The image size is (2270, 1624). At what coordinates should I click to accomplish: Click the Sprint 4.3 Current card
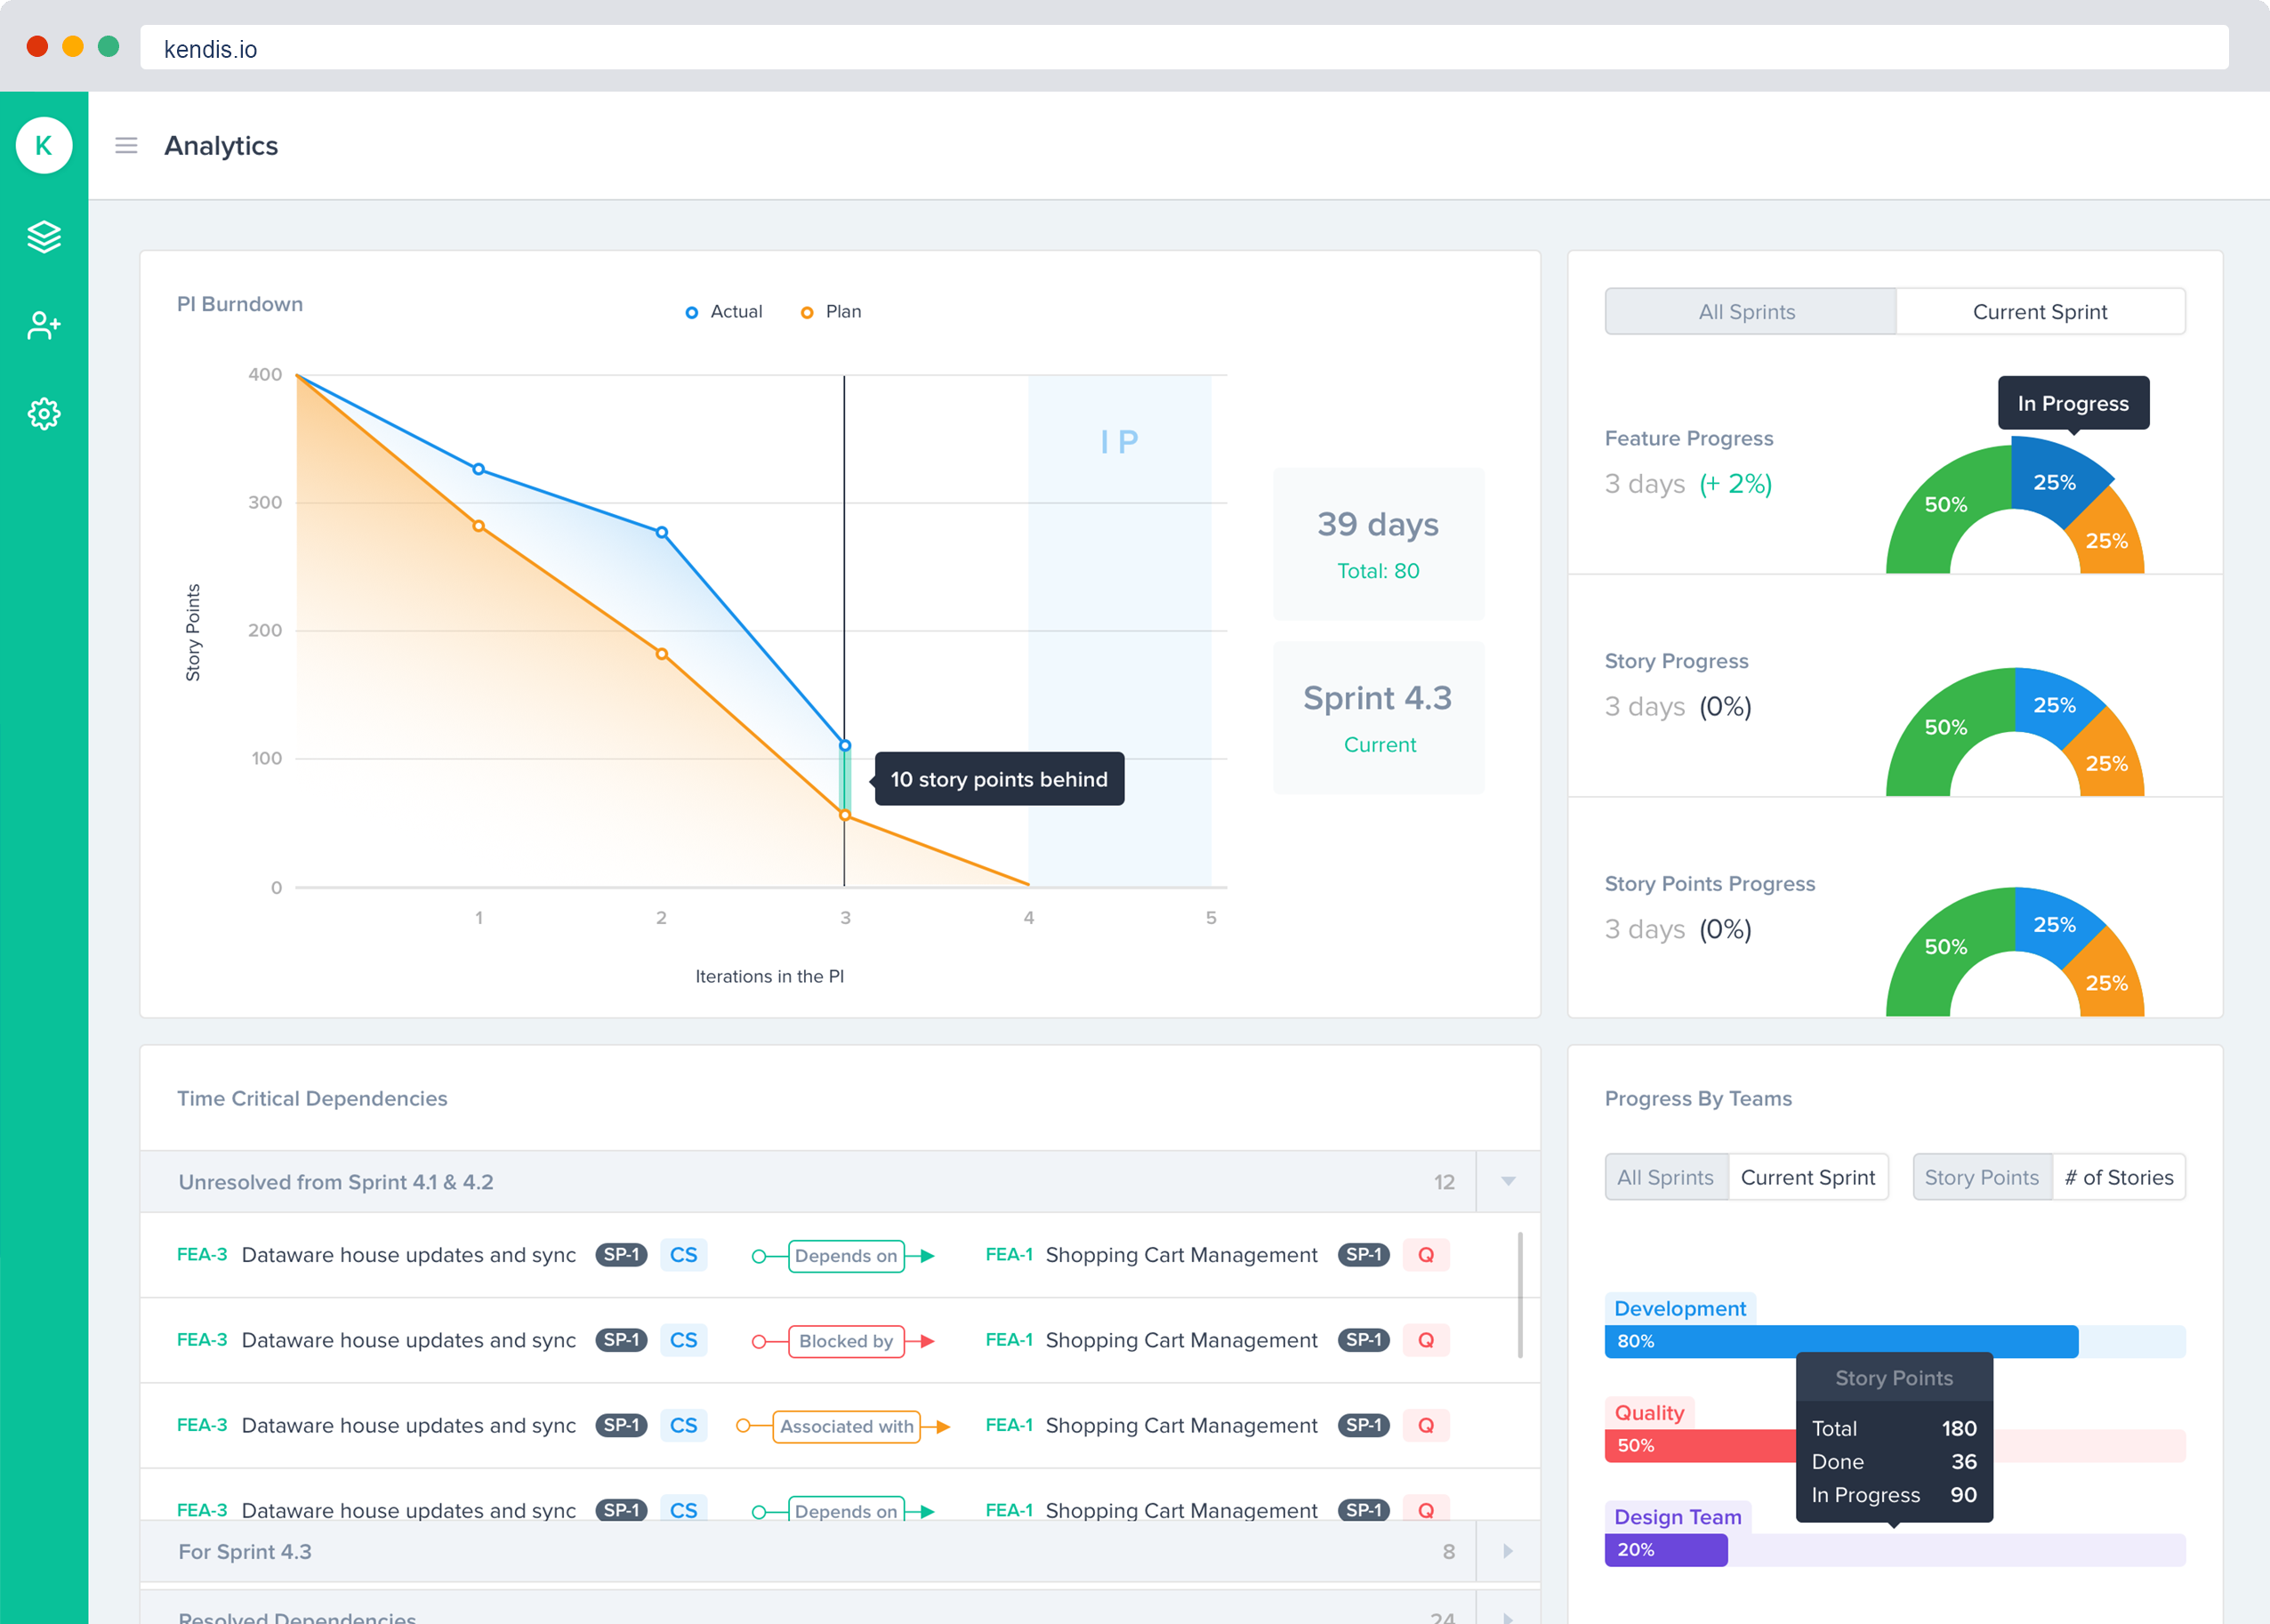pos(1379,718)
